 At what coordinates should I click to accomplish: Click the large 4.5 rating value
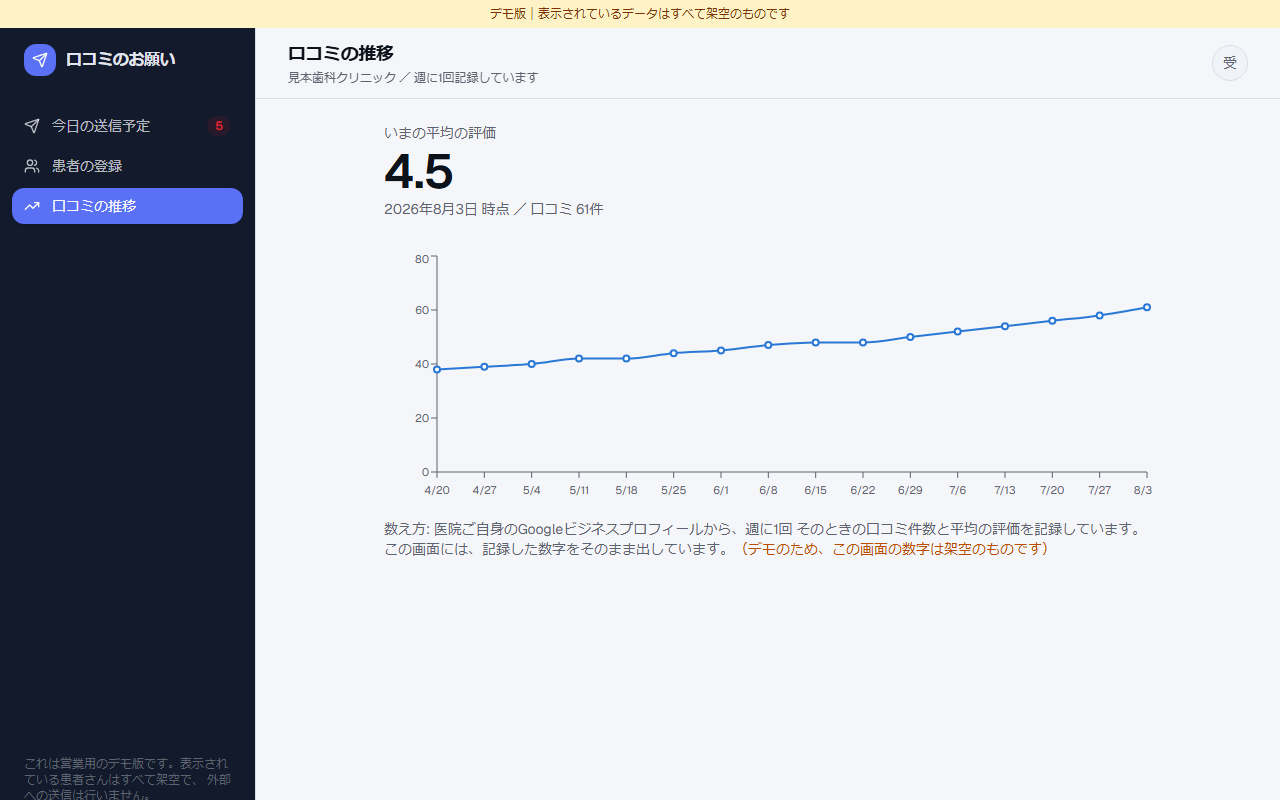(x=419, y=172)
